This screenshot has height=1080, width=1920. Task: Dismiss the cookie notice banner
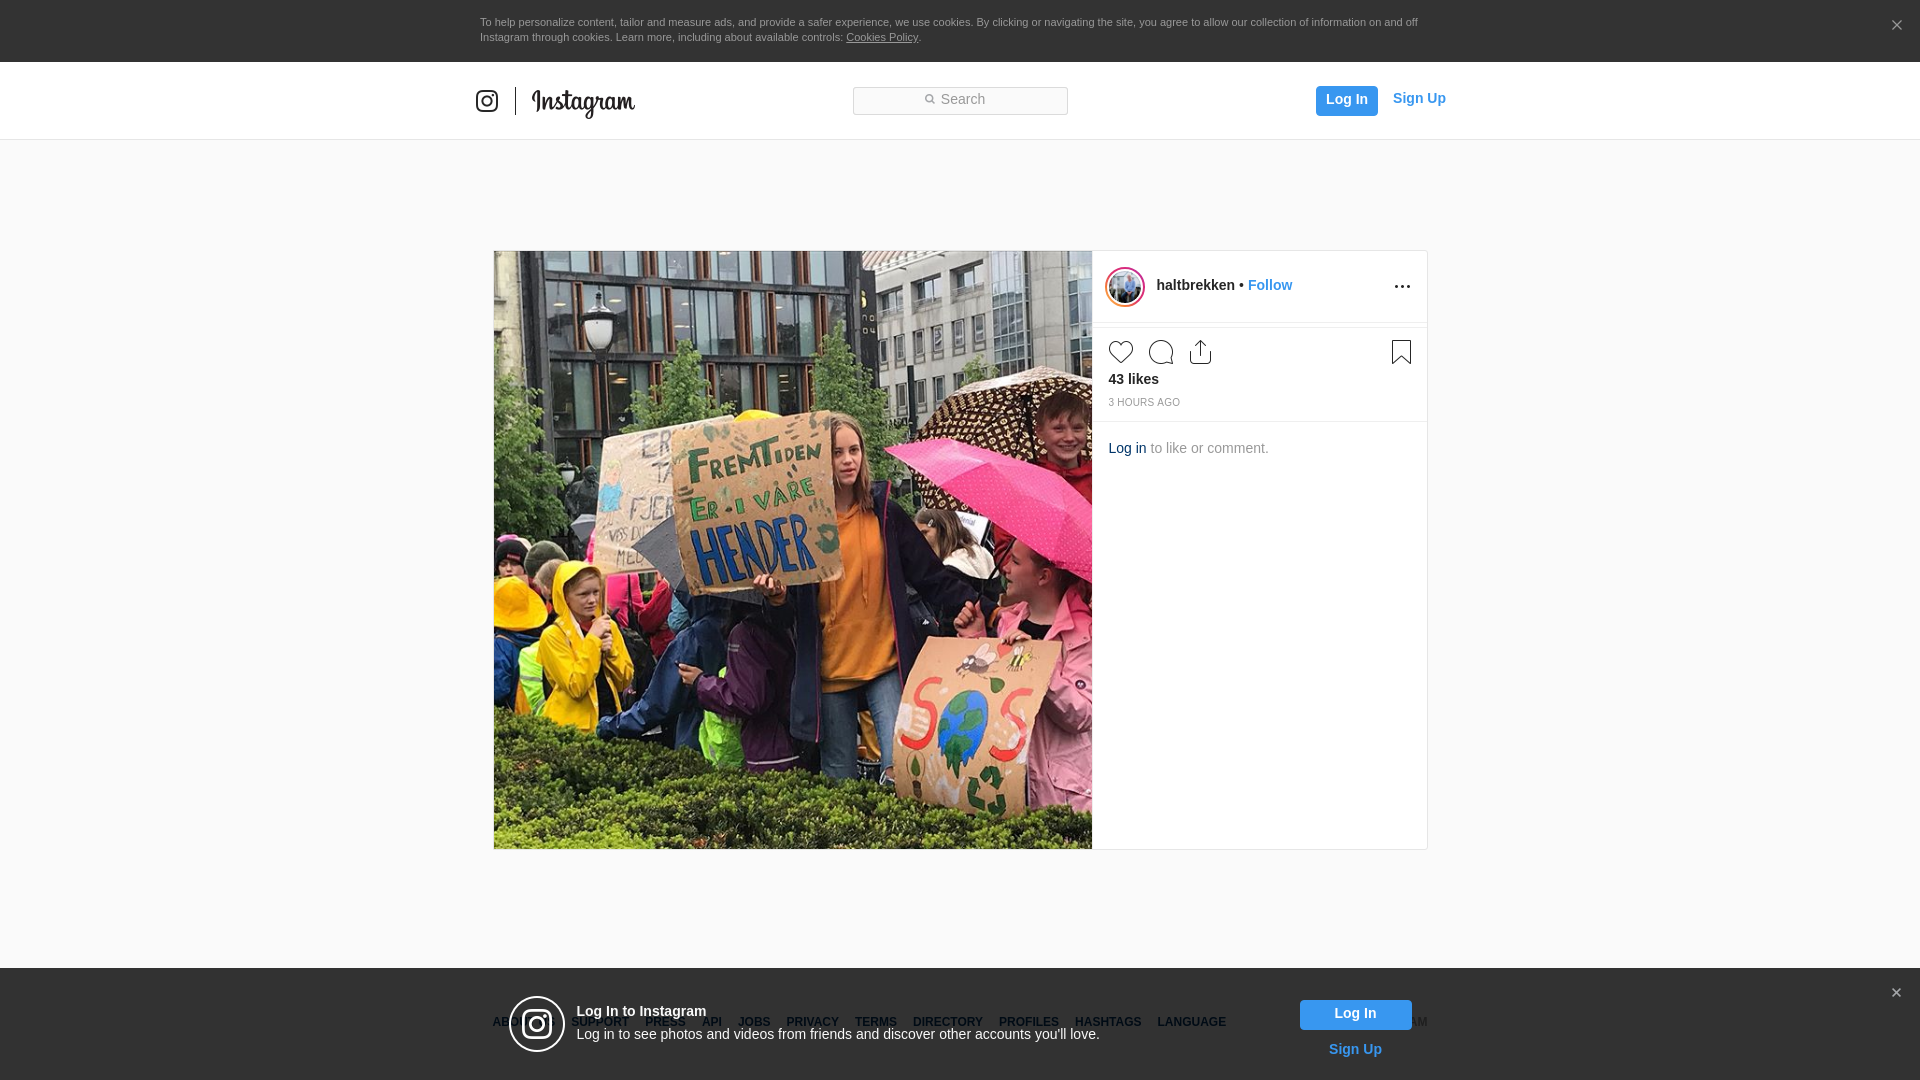pyautogui.click(x=1896, y=25)
